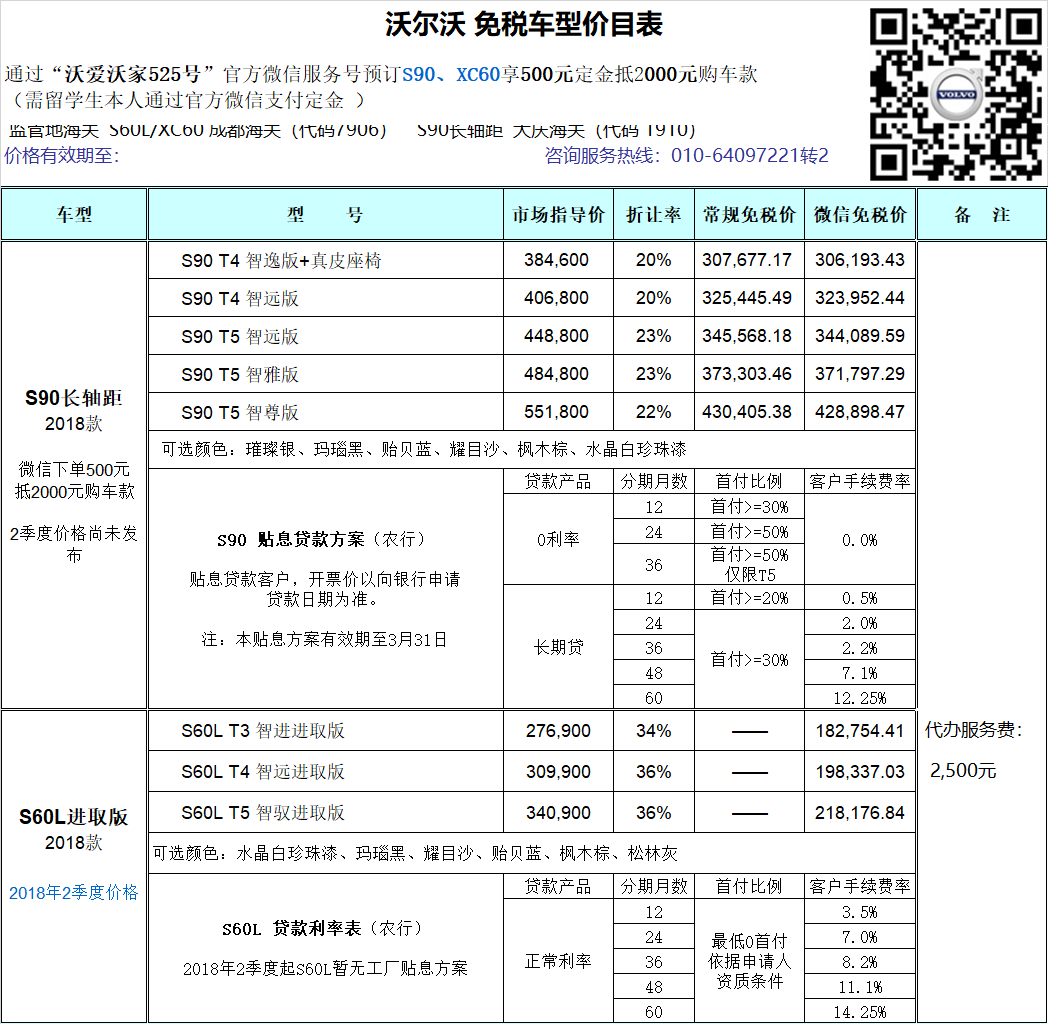Click the S90 color options row
Viewport: 1048px width, 1024px height.
pos(531,449)
